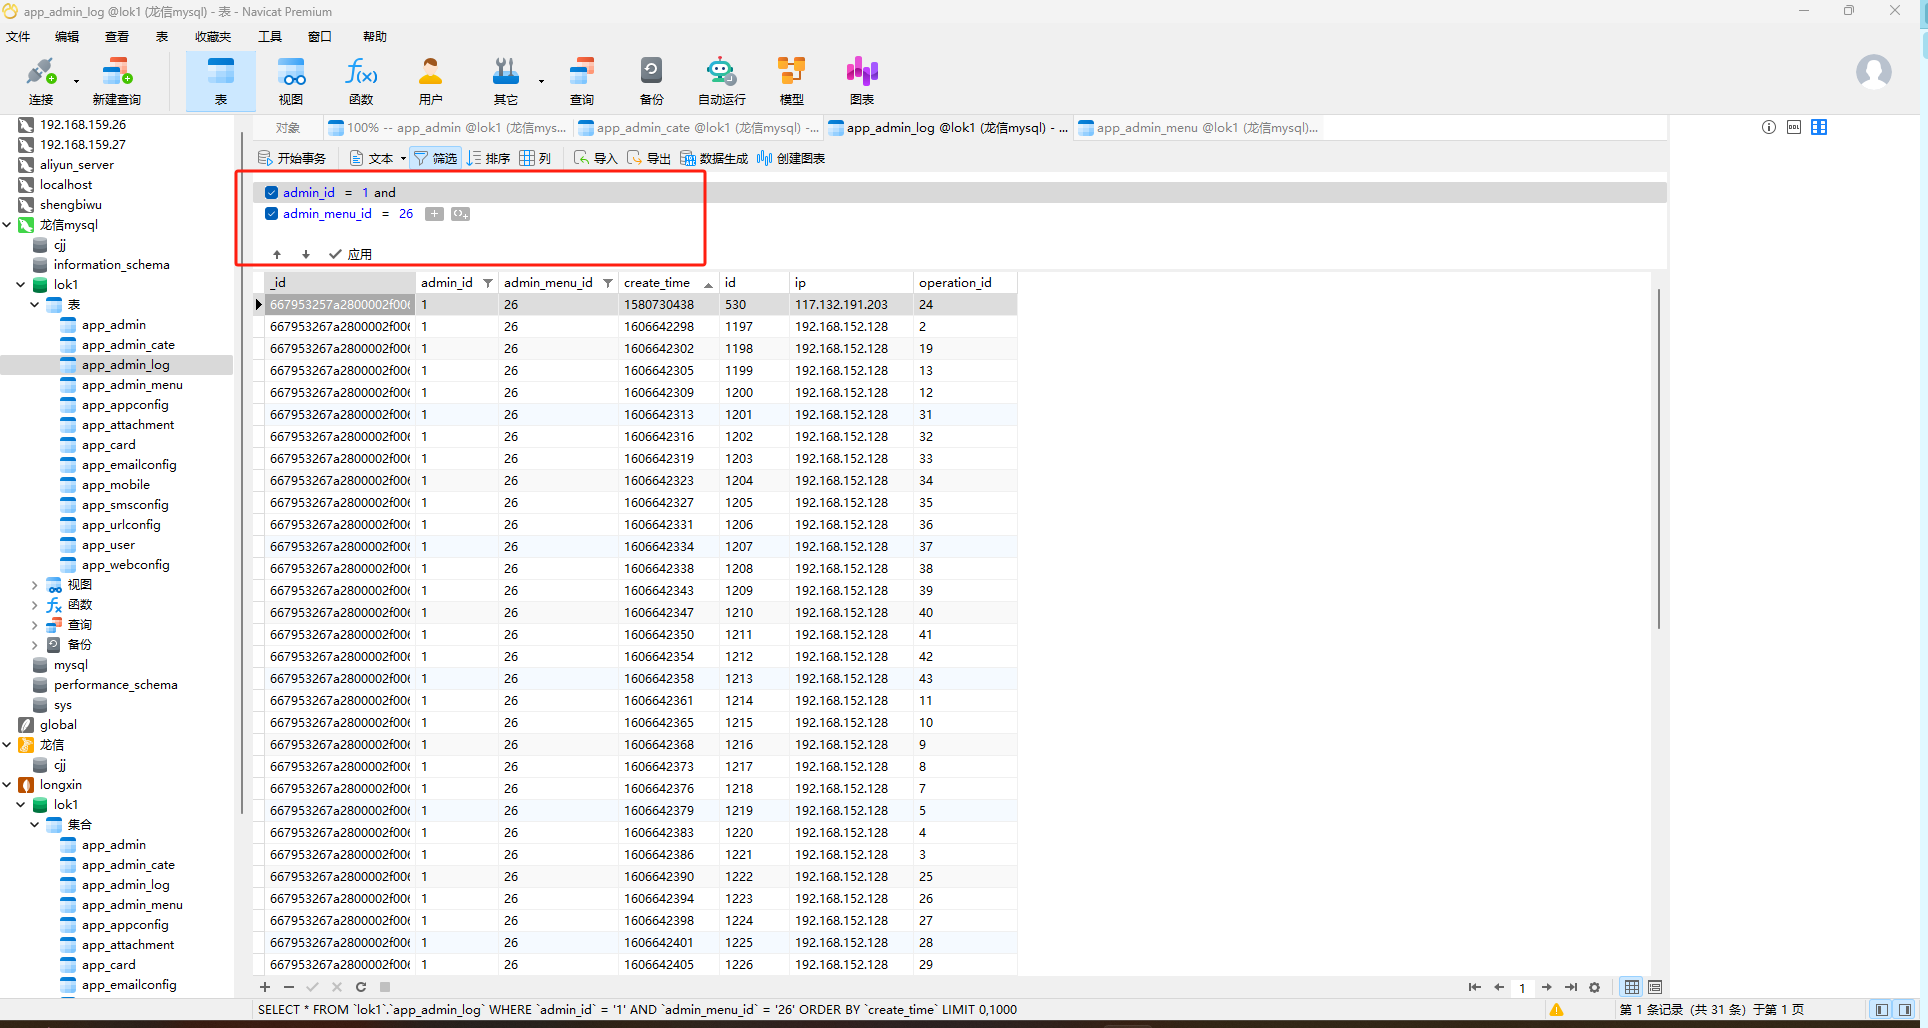Open the 图表 (Charts) toolbar icon
The height and width of the screenshot is (1028, 1928).
(861, 80)
